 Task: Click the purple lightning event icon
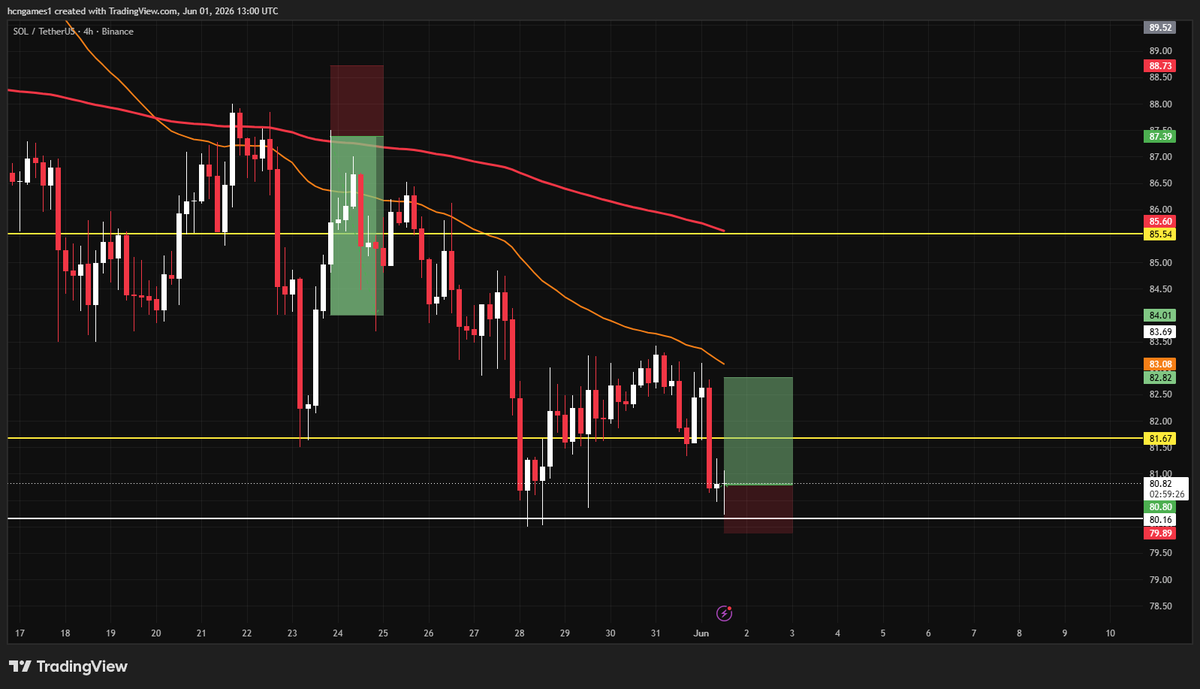(725, 612)
